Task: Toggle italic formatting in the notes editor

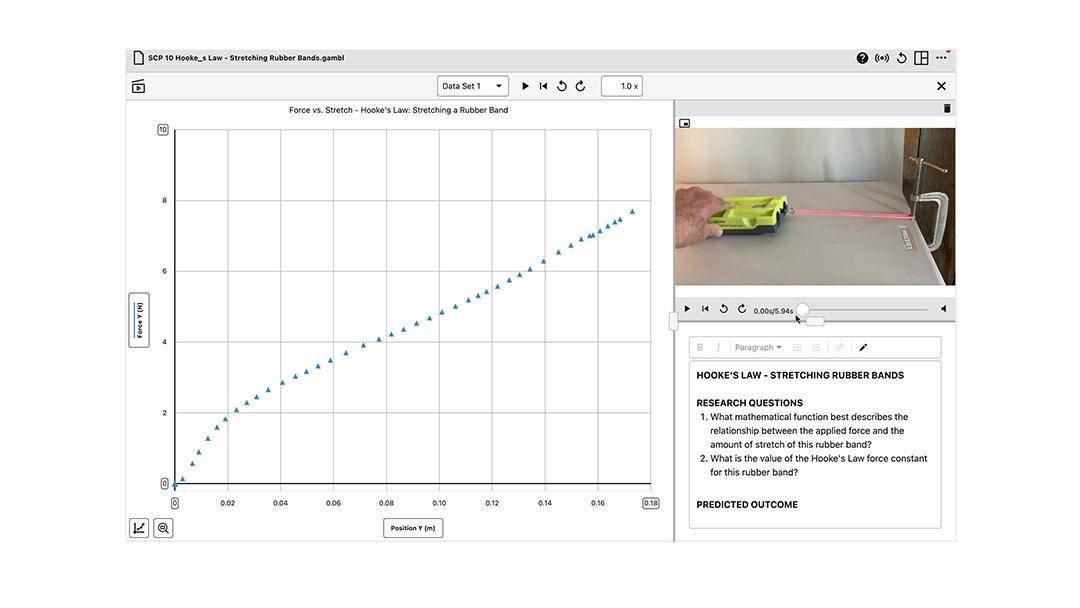Action: pos(718,348)
